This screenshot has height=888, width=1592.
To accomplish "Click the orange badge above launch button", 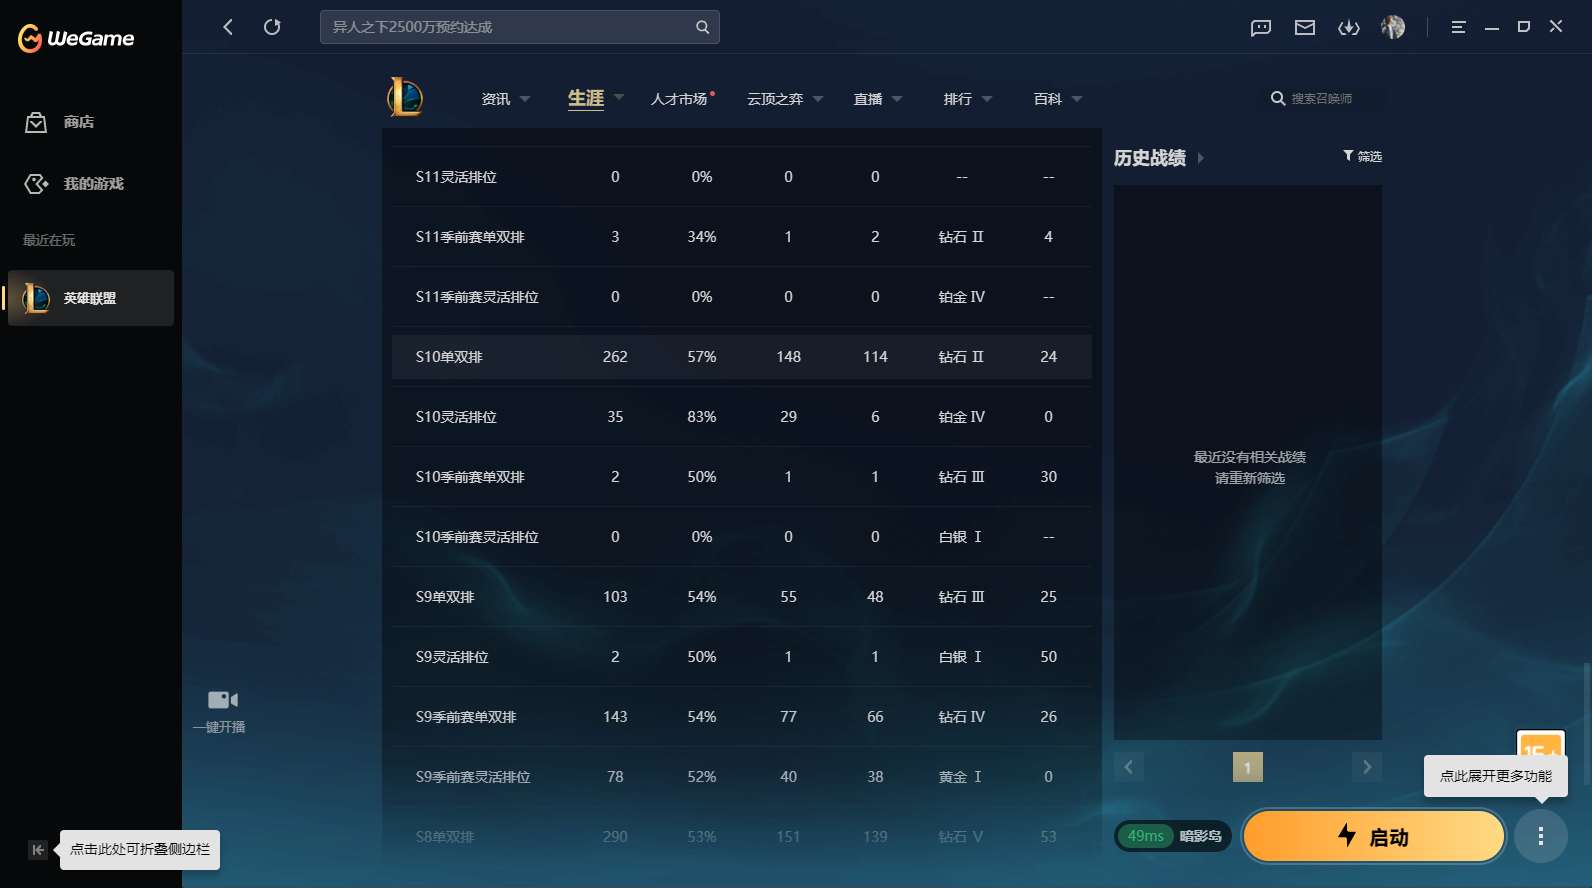I will 1540,745.
